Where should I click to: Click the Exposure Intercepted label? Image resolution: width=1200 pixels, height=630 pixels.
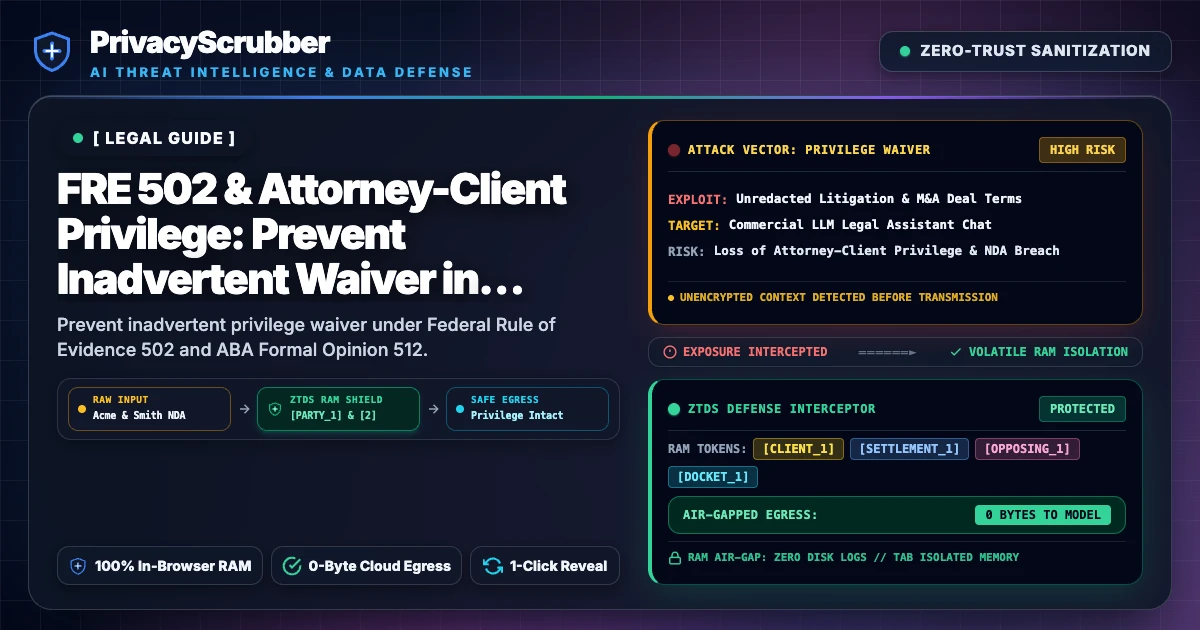pyautogui.click(x=755, y=352)
